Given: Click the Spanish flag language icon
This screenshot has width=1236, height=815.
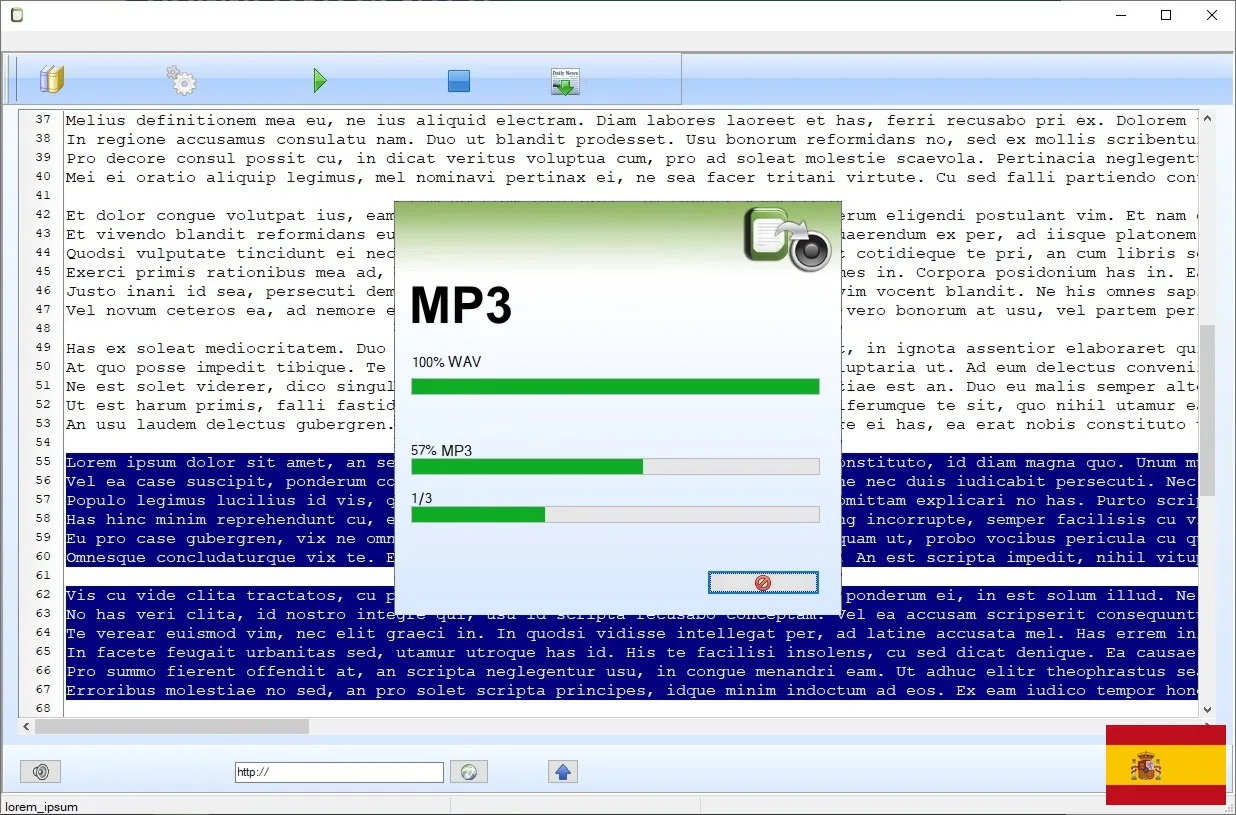Looking at the screenshot, I should 1165,765.
